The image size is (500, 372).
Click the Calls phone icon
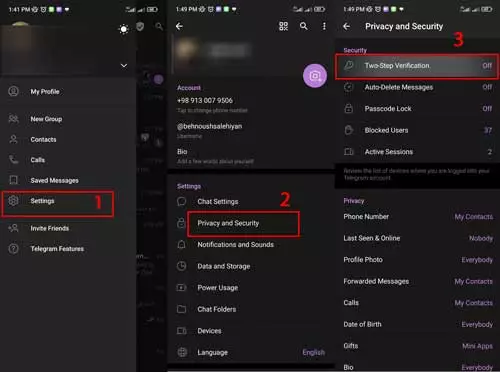click(x=14, y=160)
